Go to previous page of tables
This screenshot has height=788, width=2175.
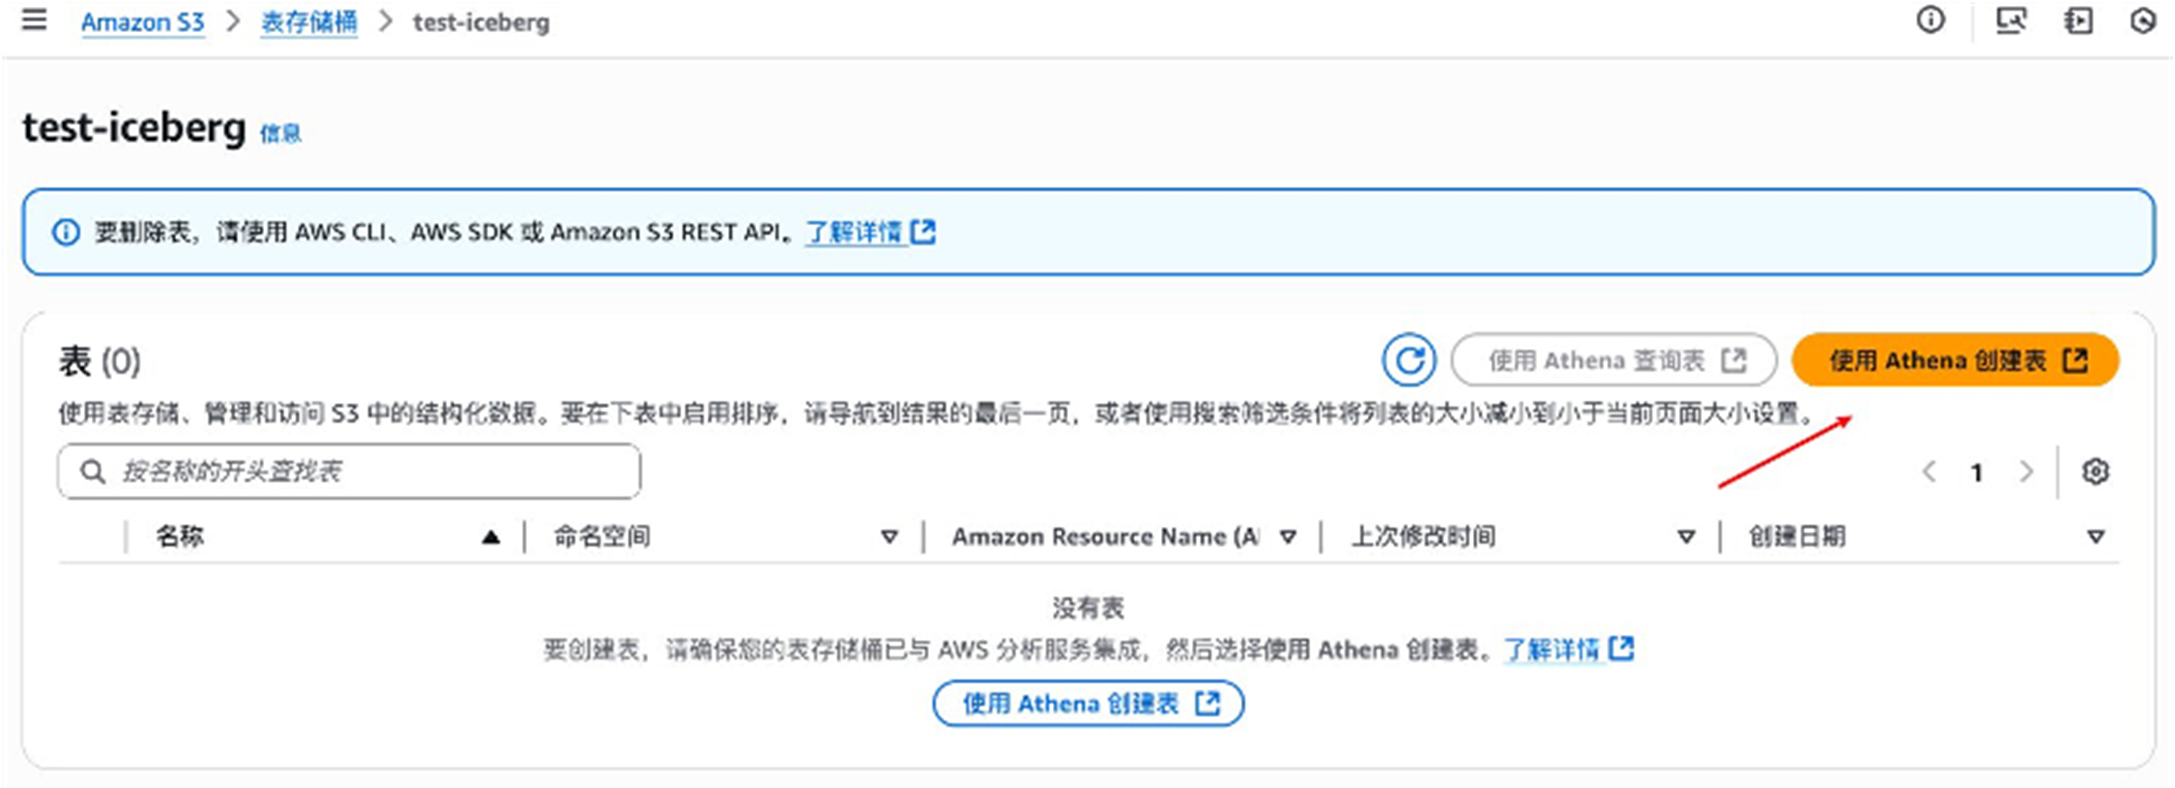[1929, 472]
